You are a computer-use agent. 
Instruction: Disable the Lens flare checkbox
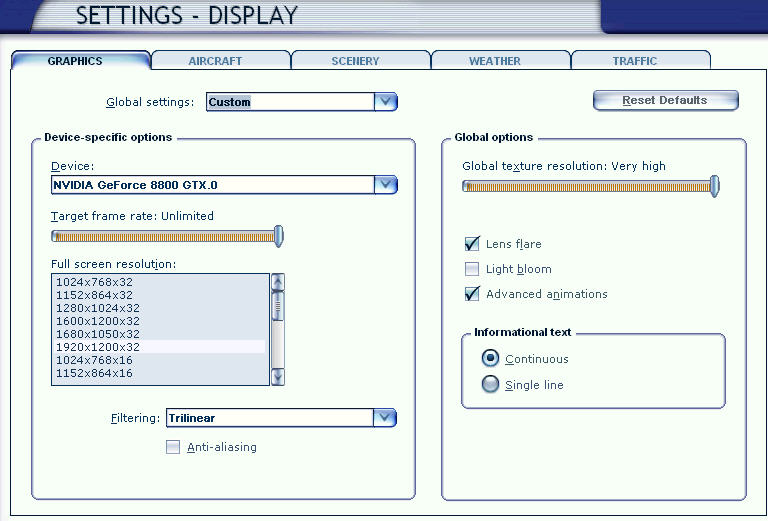[473, 244]
